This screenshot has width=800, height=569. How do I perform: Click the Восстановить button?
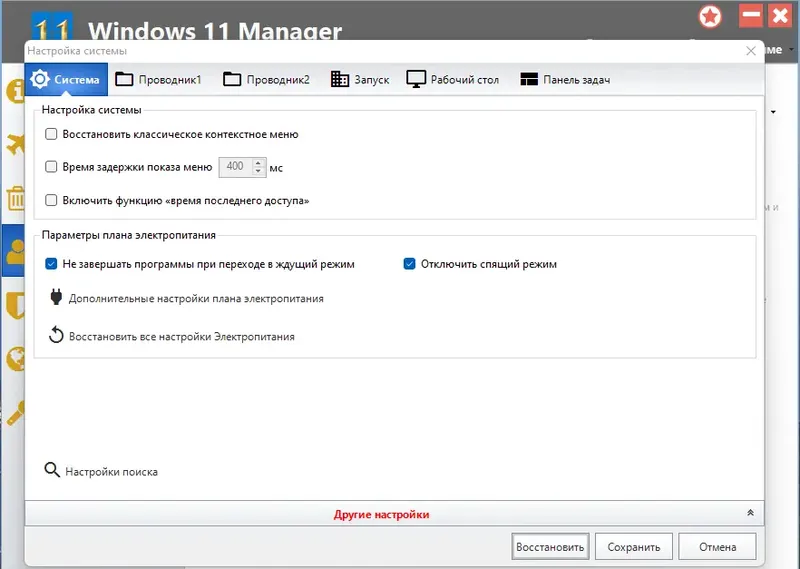(550, 547)
